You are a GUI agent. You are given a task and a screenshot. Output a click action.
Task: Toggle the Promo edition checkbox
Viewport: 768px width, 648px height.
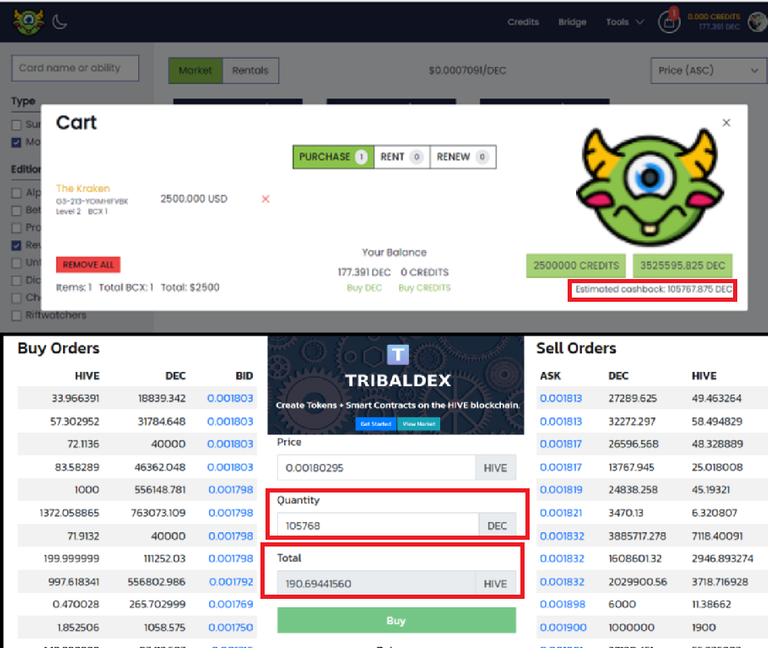17,228
